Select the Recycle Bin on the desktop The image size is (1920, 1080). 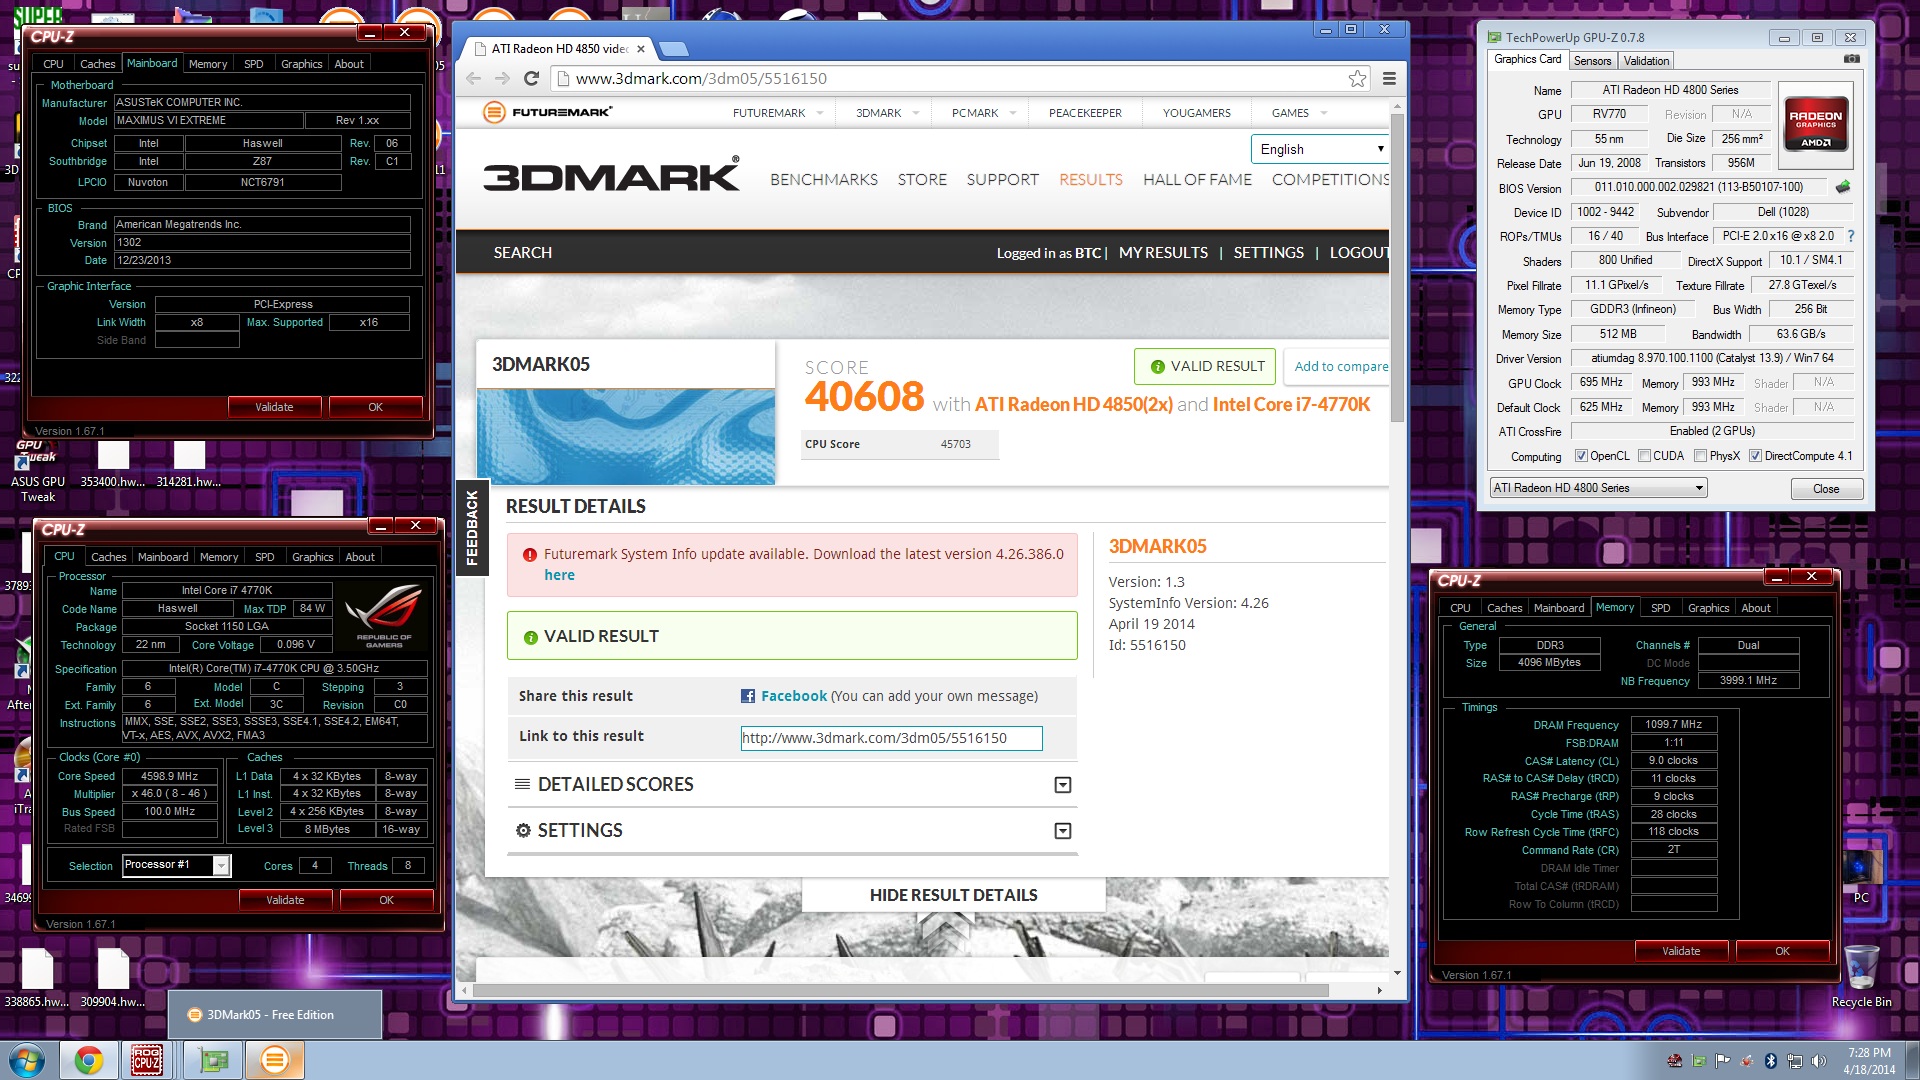[x=1861, y=976]
